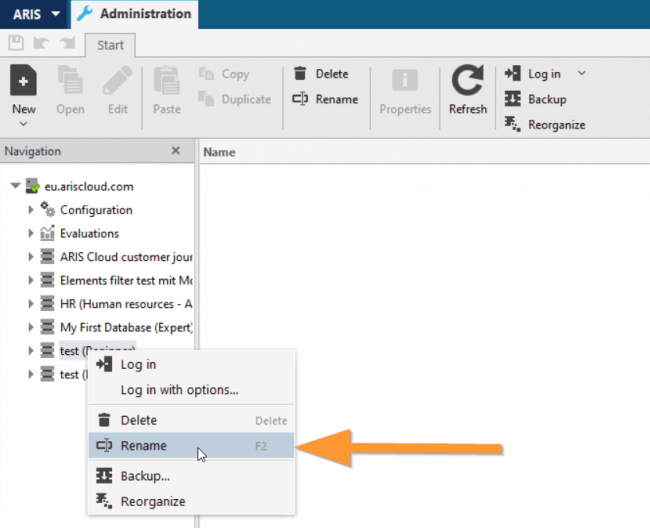650x528 pixels.
Task: Expand the HR (Human resources) database
Action: click(31, 304)
